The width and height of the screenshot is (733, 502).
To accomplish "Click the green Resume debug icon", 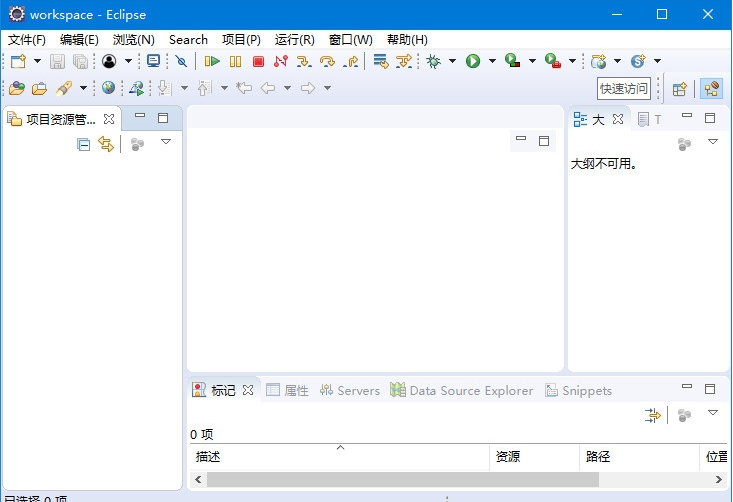I will coord(212,62).
